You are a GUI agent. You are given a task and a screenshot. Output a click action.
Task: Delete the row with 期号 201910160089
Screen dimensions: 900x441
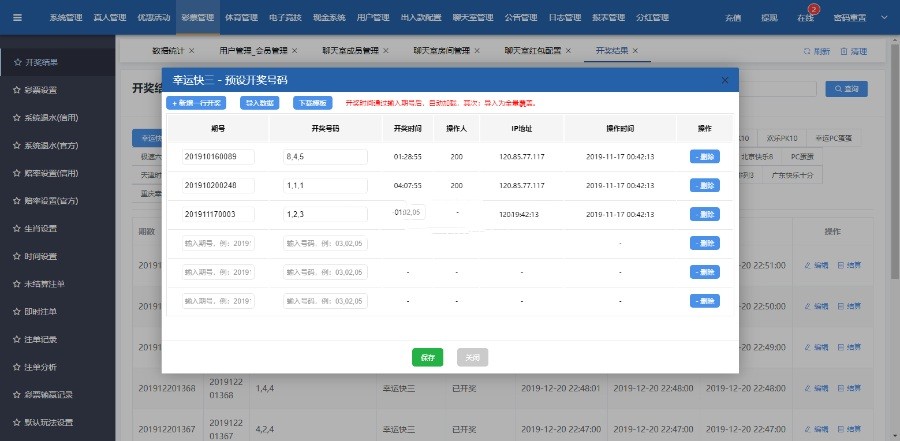(704, 157)
